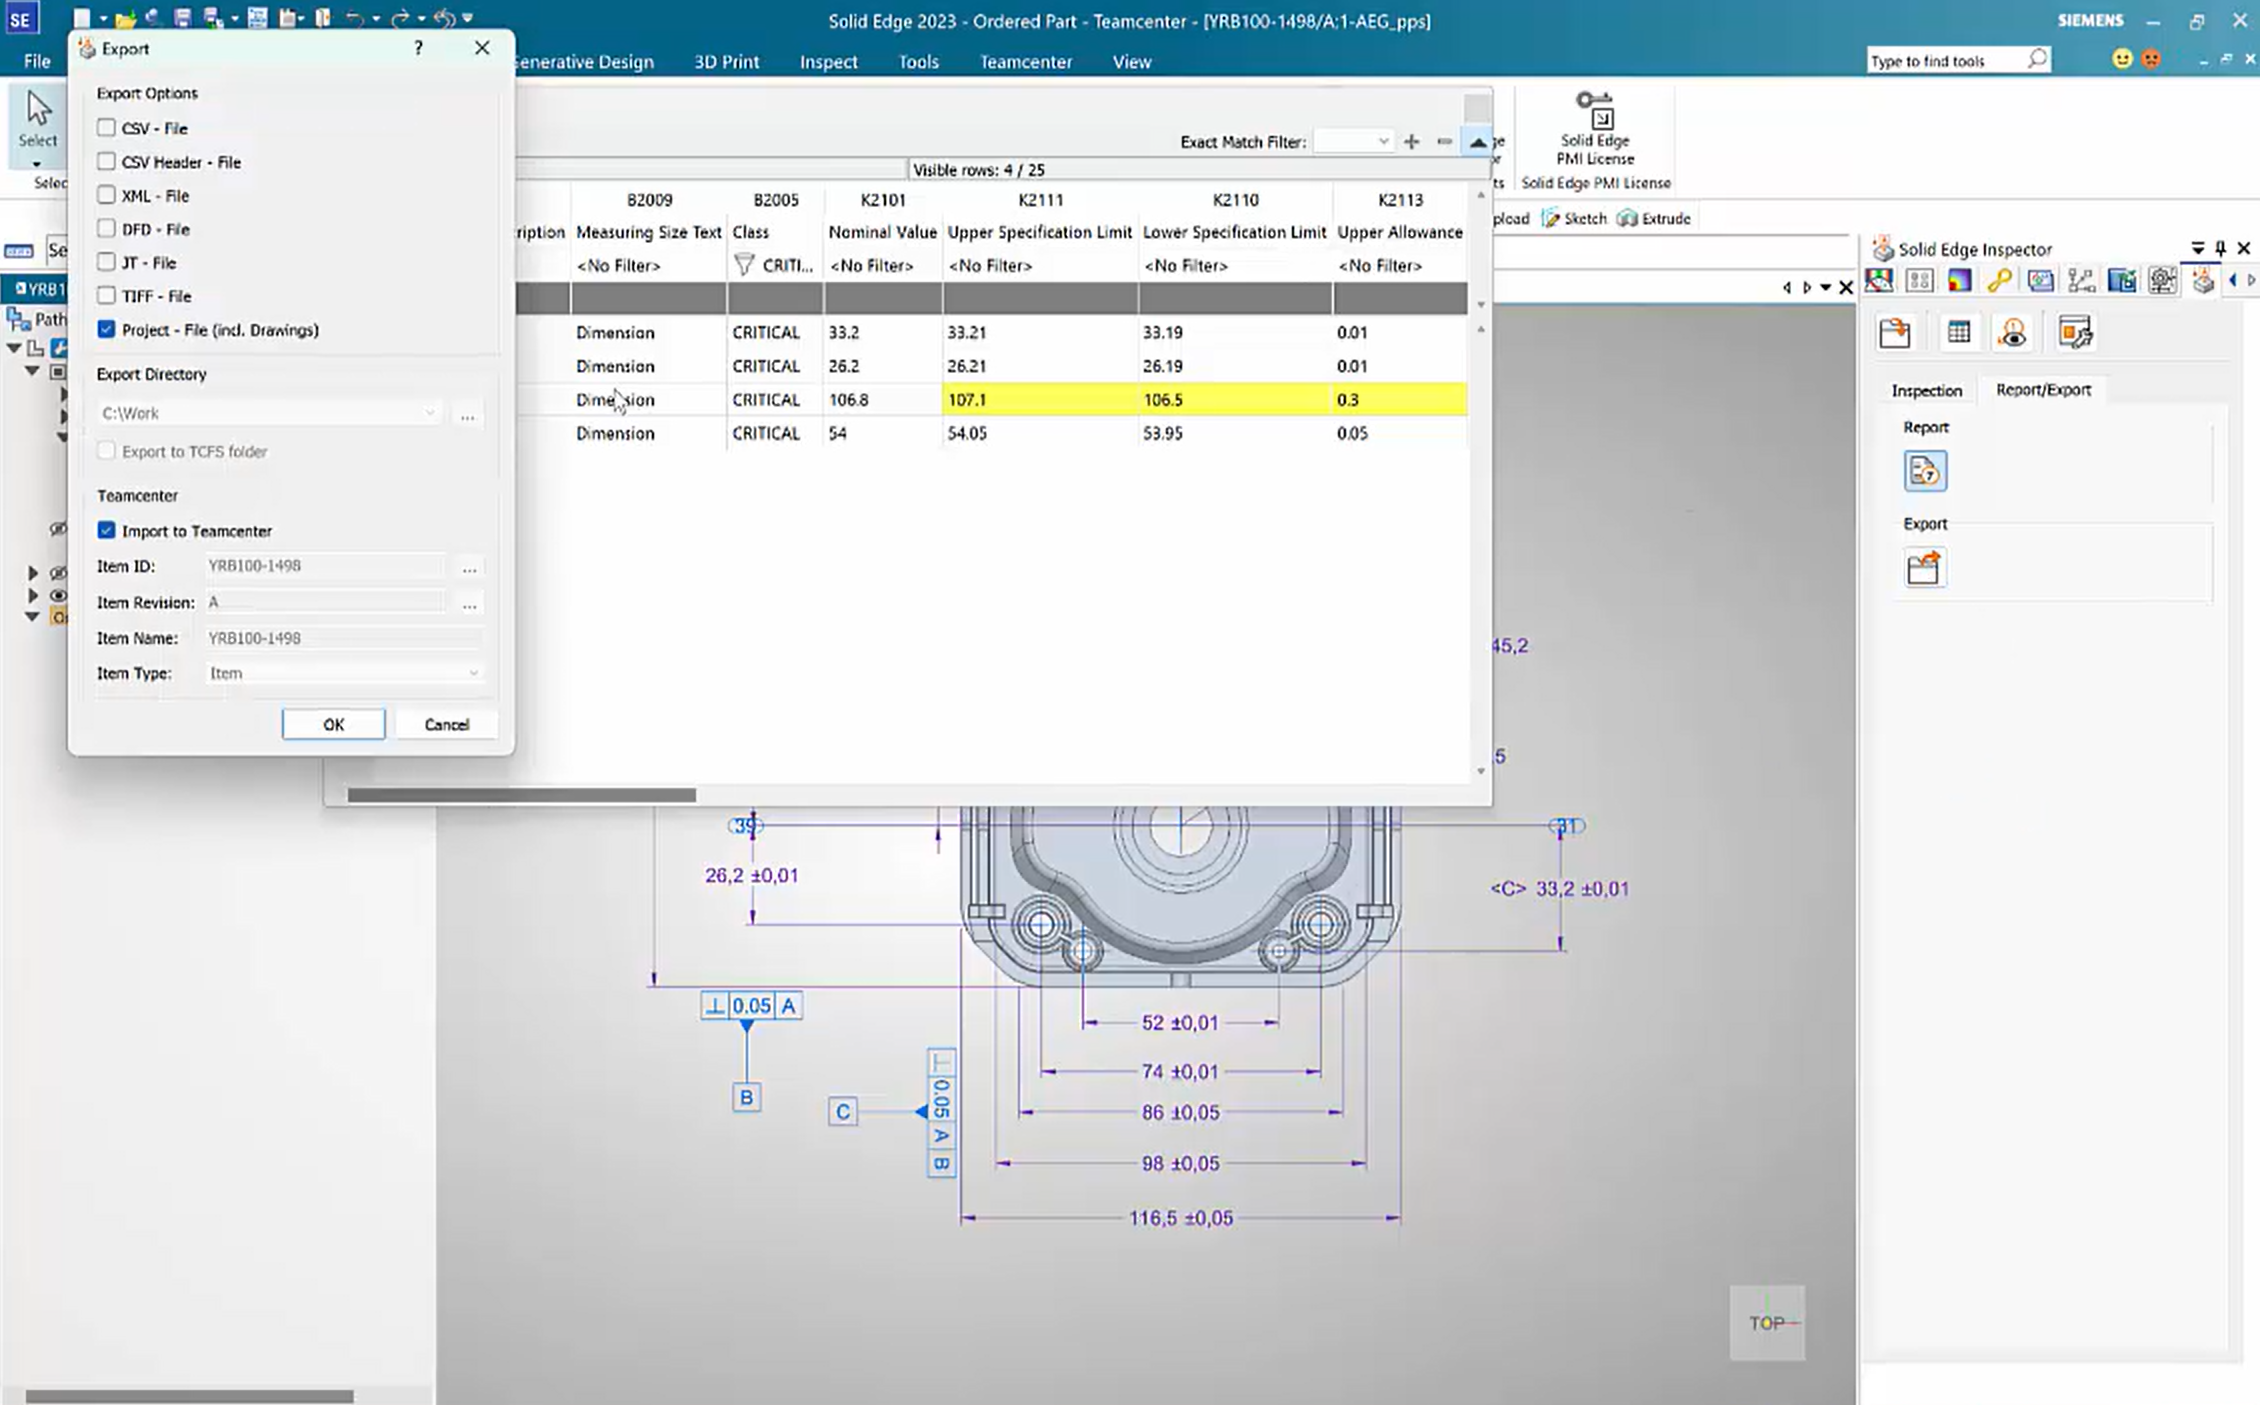This screenshot has width=2260, height=1405.
Task: Open the 3D Print ribbon tab
Action: (x=726, y=61)
